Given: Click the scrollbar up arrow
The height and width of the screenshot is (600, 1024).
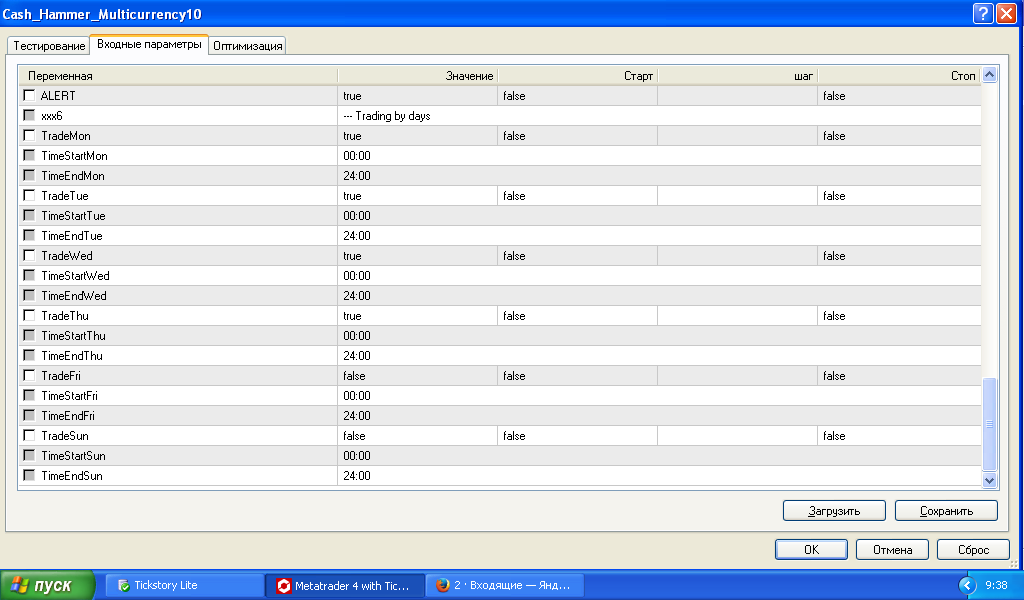Looking at the screenshot, I should click(989, 74).
